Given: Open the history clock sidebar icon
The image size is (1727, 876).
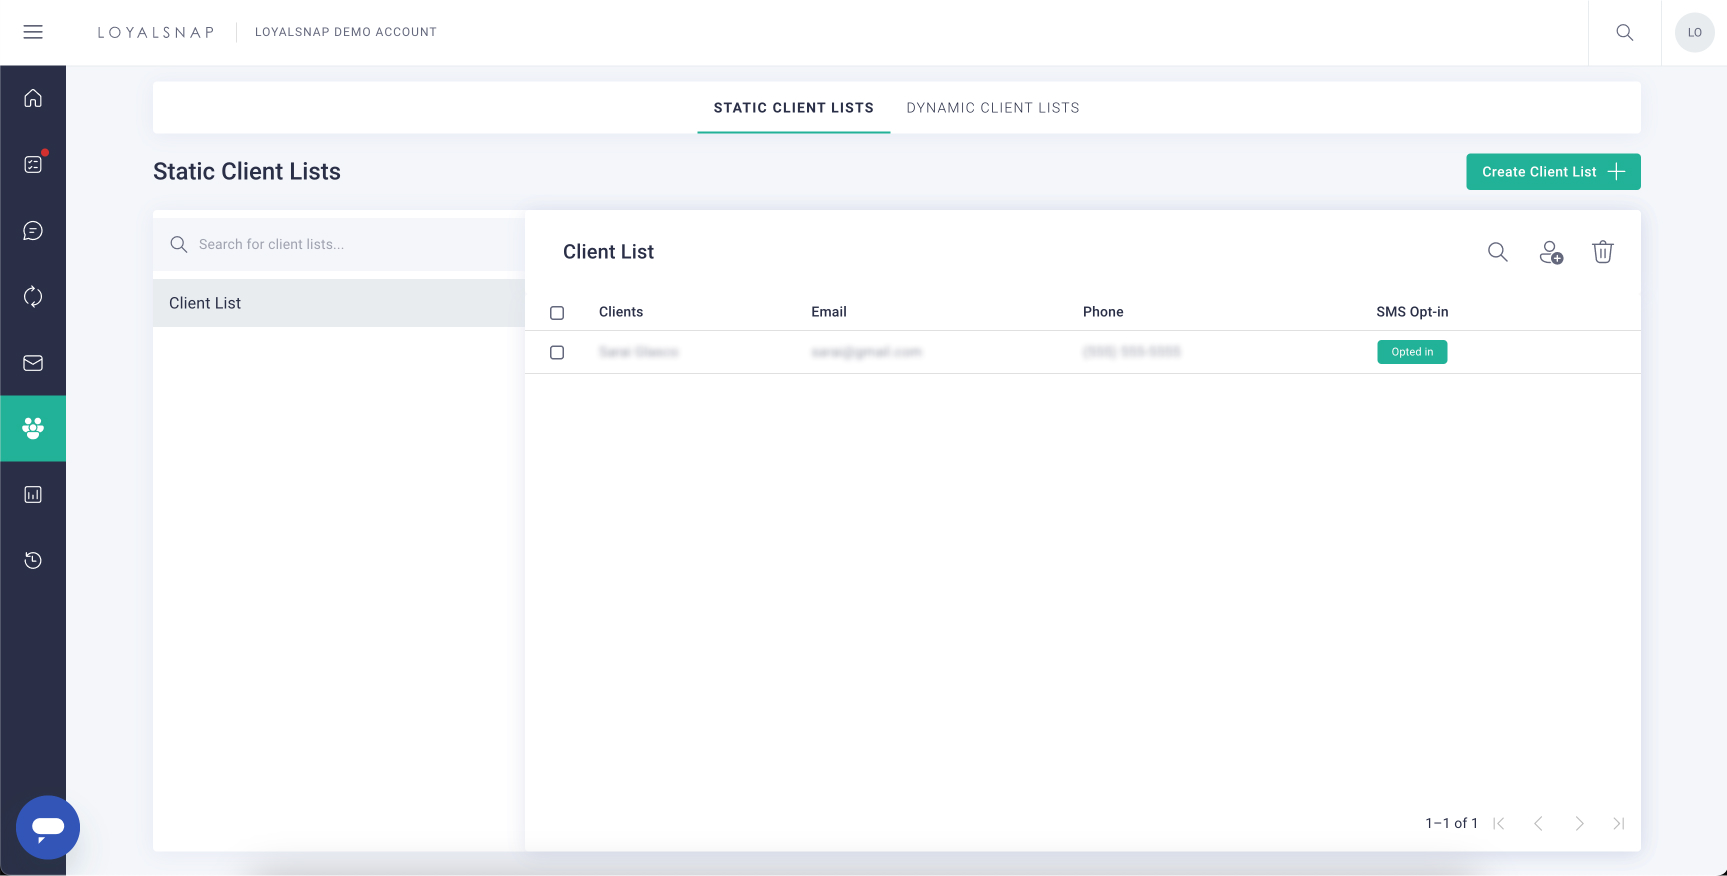Looking at the screenshot, I should (33, 560).
